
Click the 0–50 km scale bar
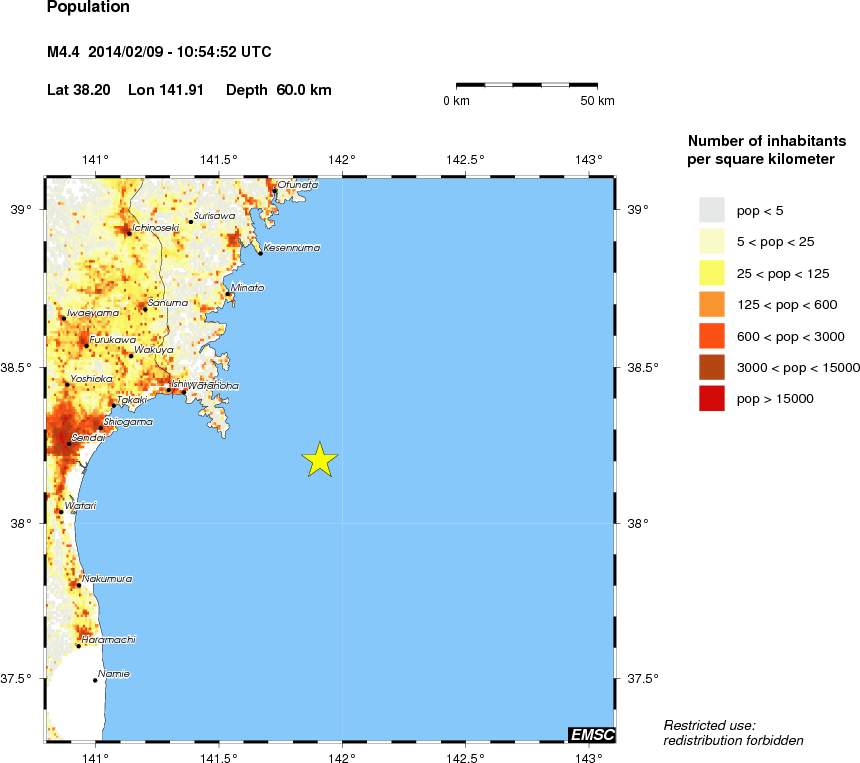[527, 86]
